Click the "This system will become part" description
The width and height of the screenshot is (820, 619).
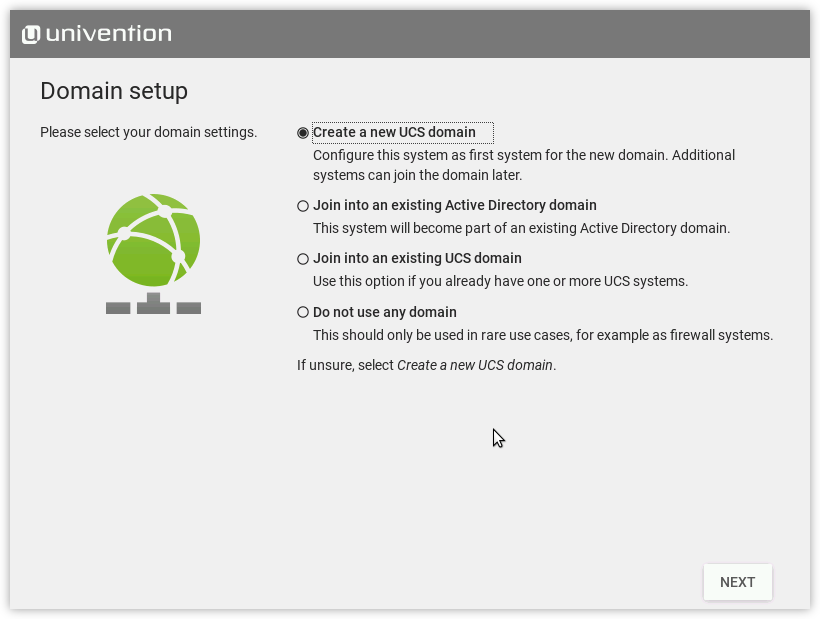521,228
